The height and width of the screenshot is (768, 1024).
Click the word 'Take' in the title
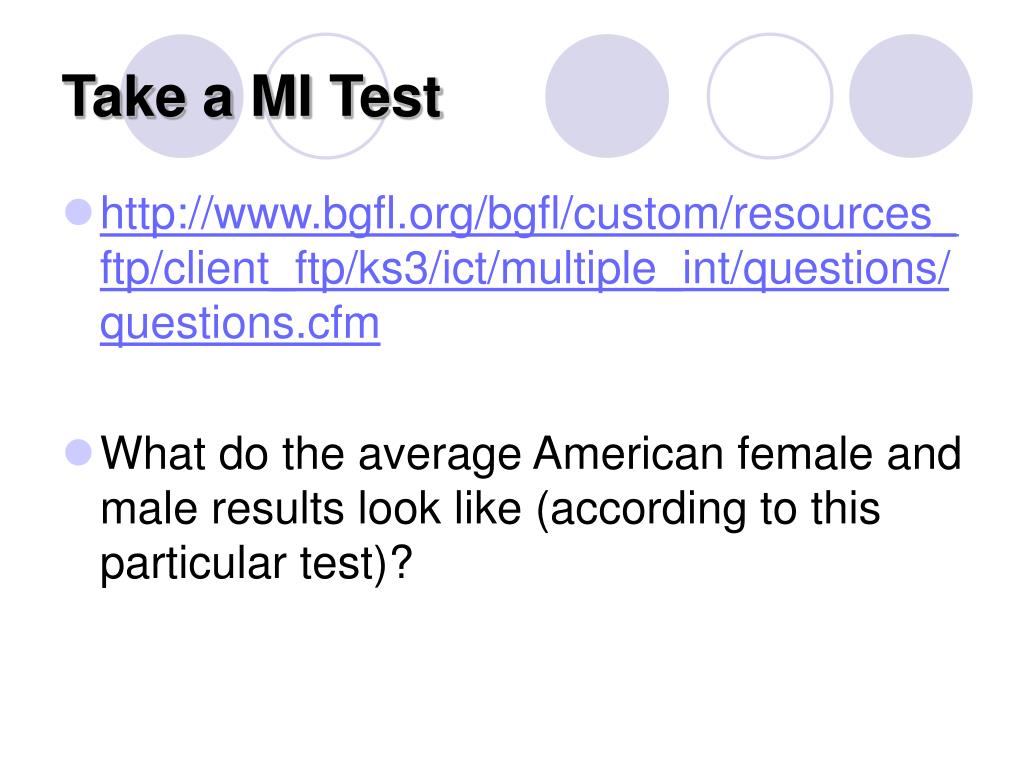pos(124,97)
